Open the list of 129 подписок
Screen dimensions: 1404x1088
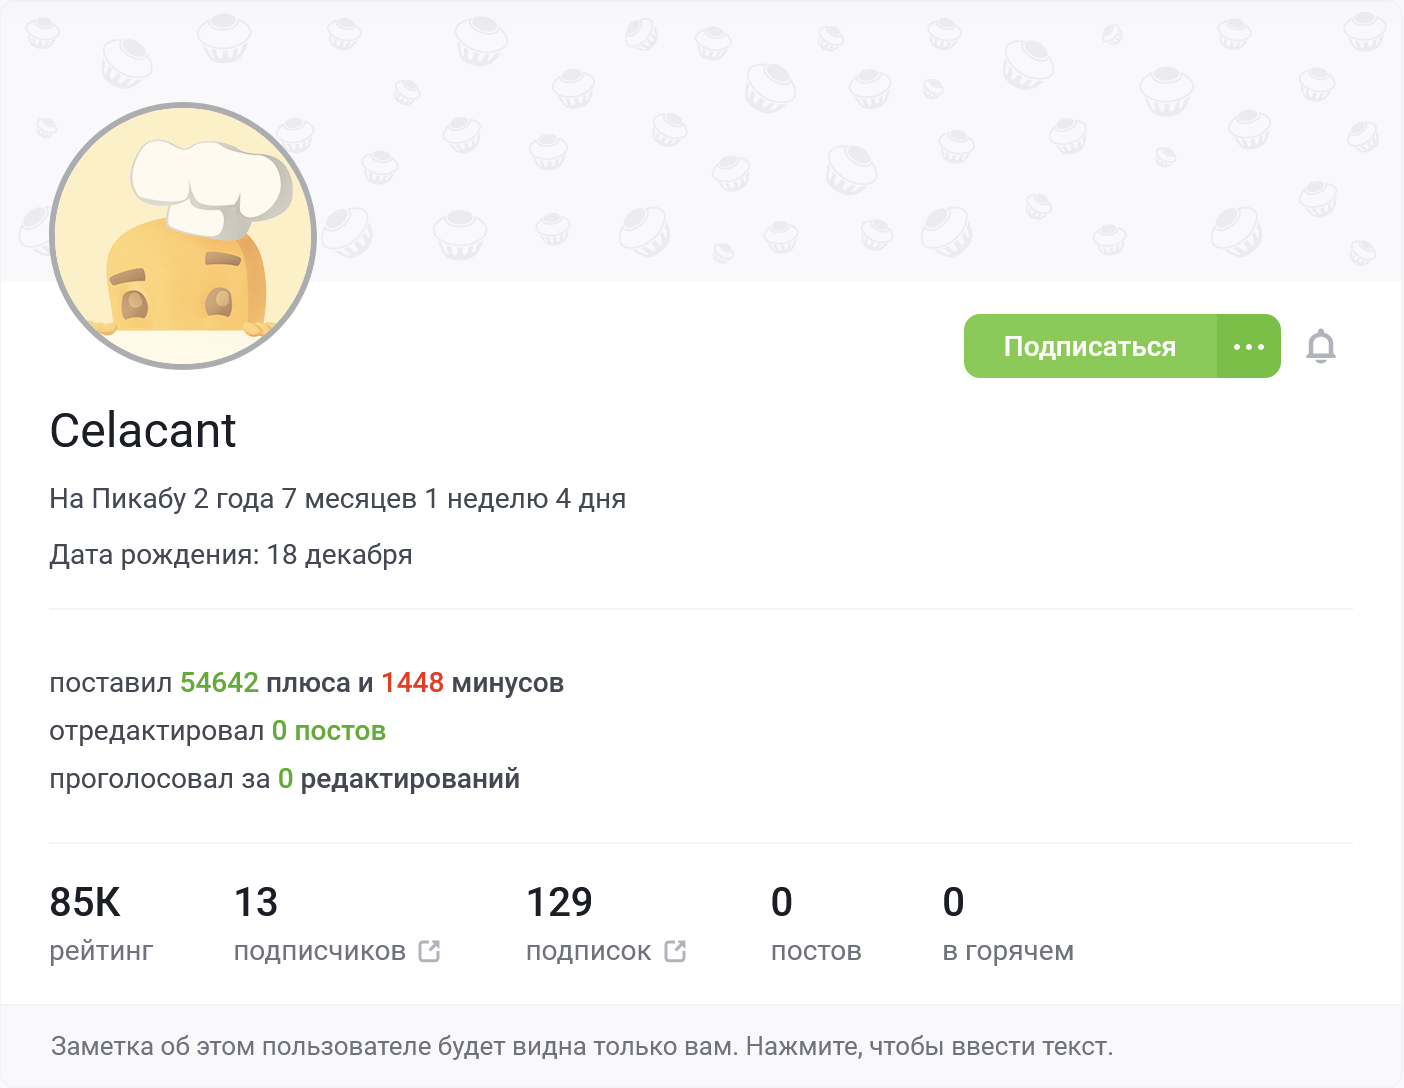588,950
